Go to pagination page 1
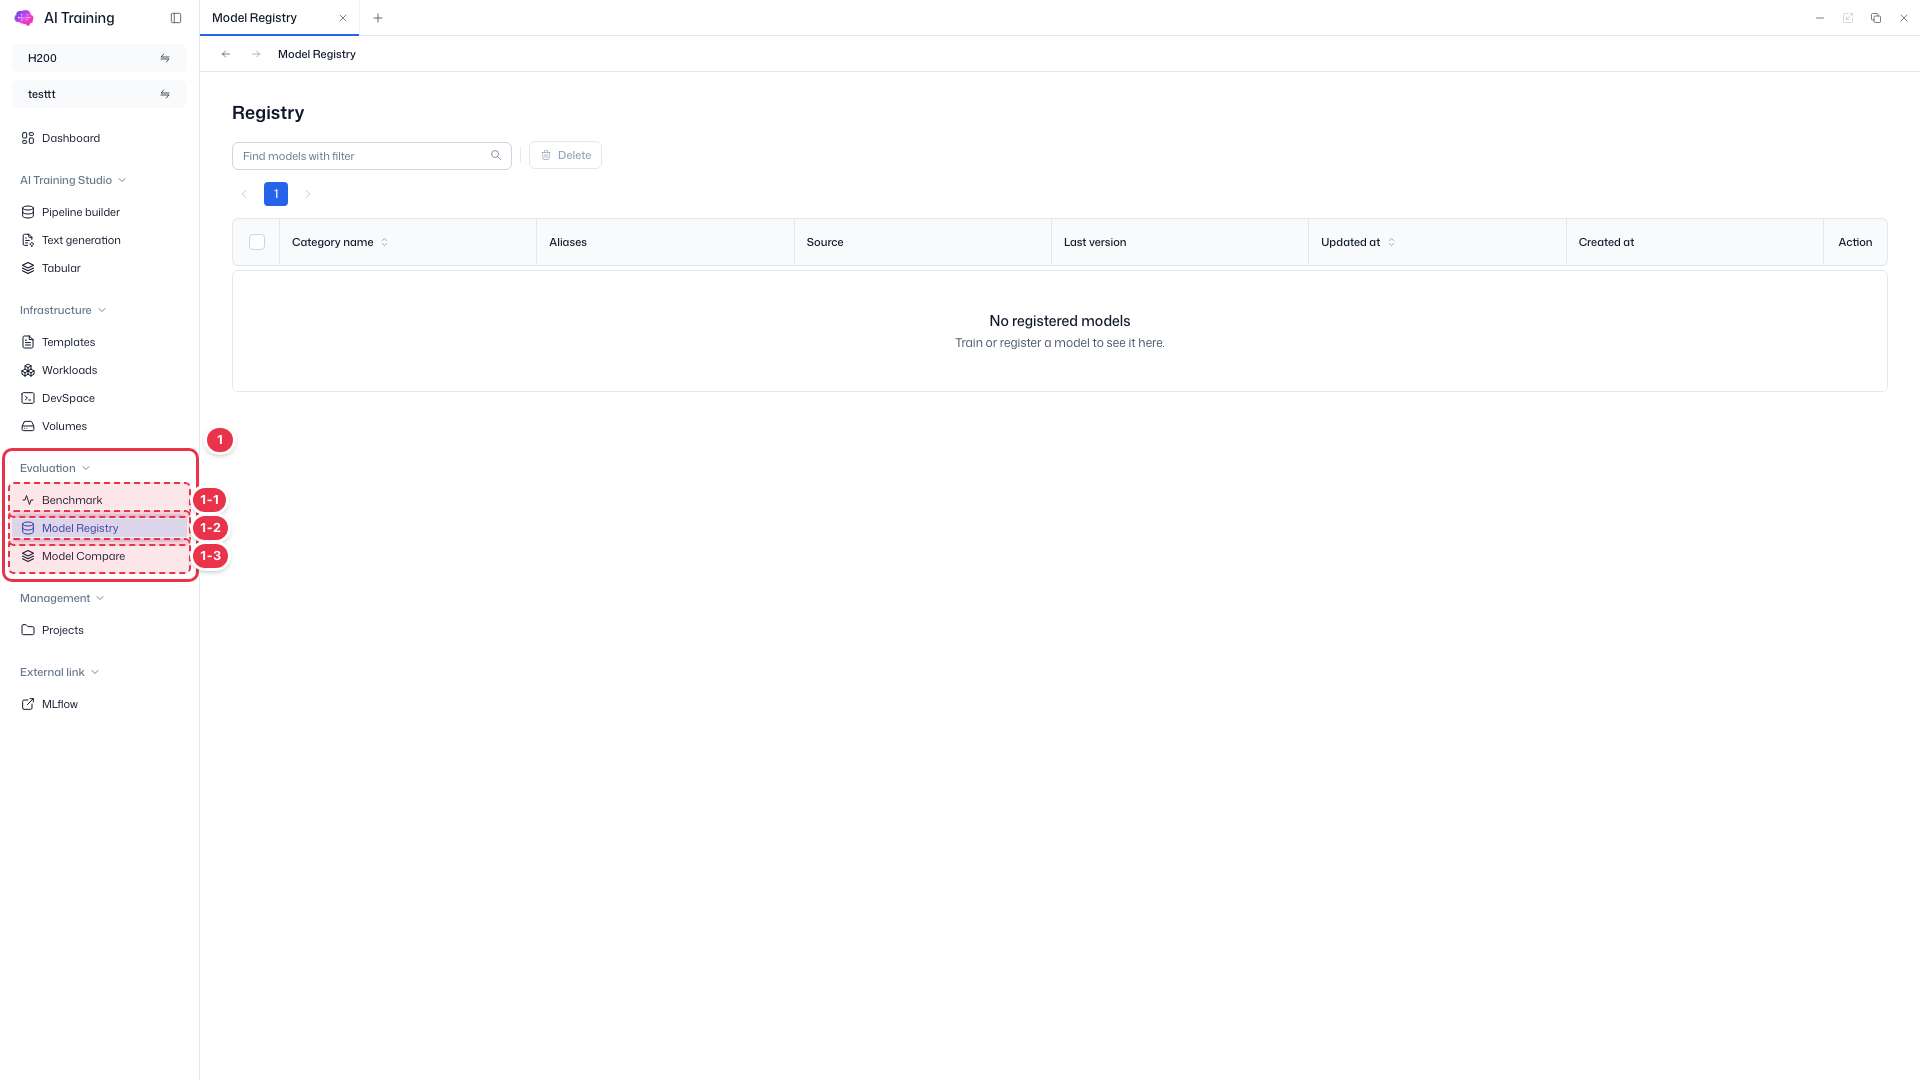This screenshot has width=1920, height=1080. click(276, 194)
